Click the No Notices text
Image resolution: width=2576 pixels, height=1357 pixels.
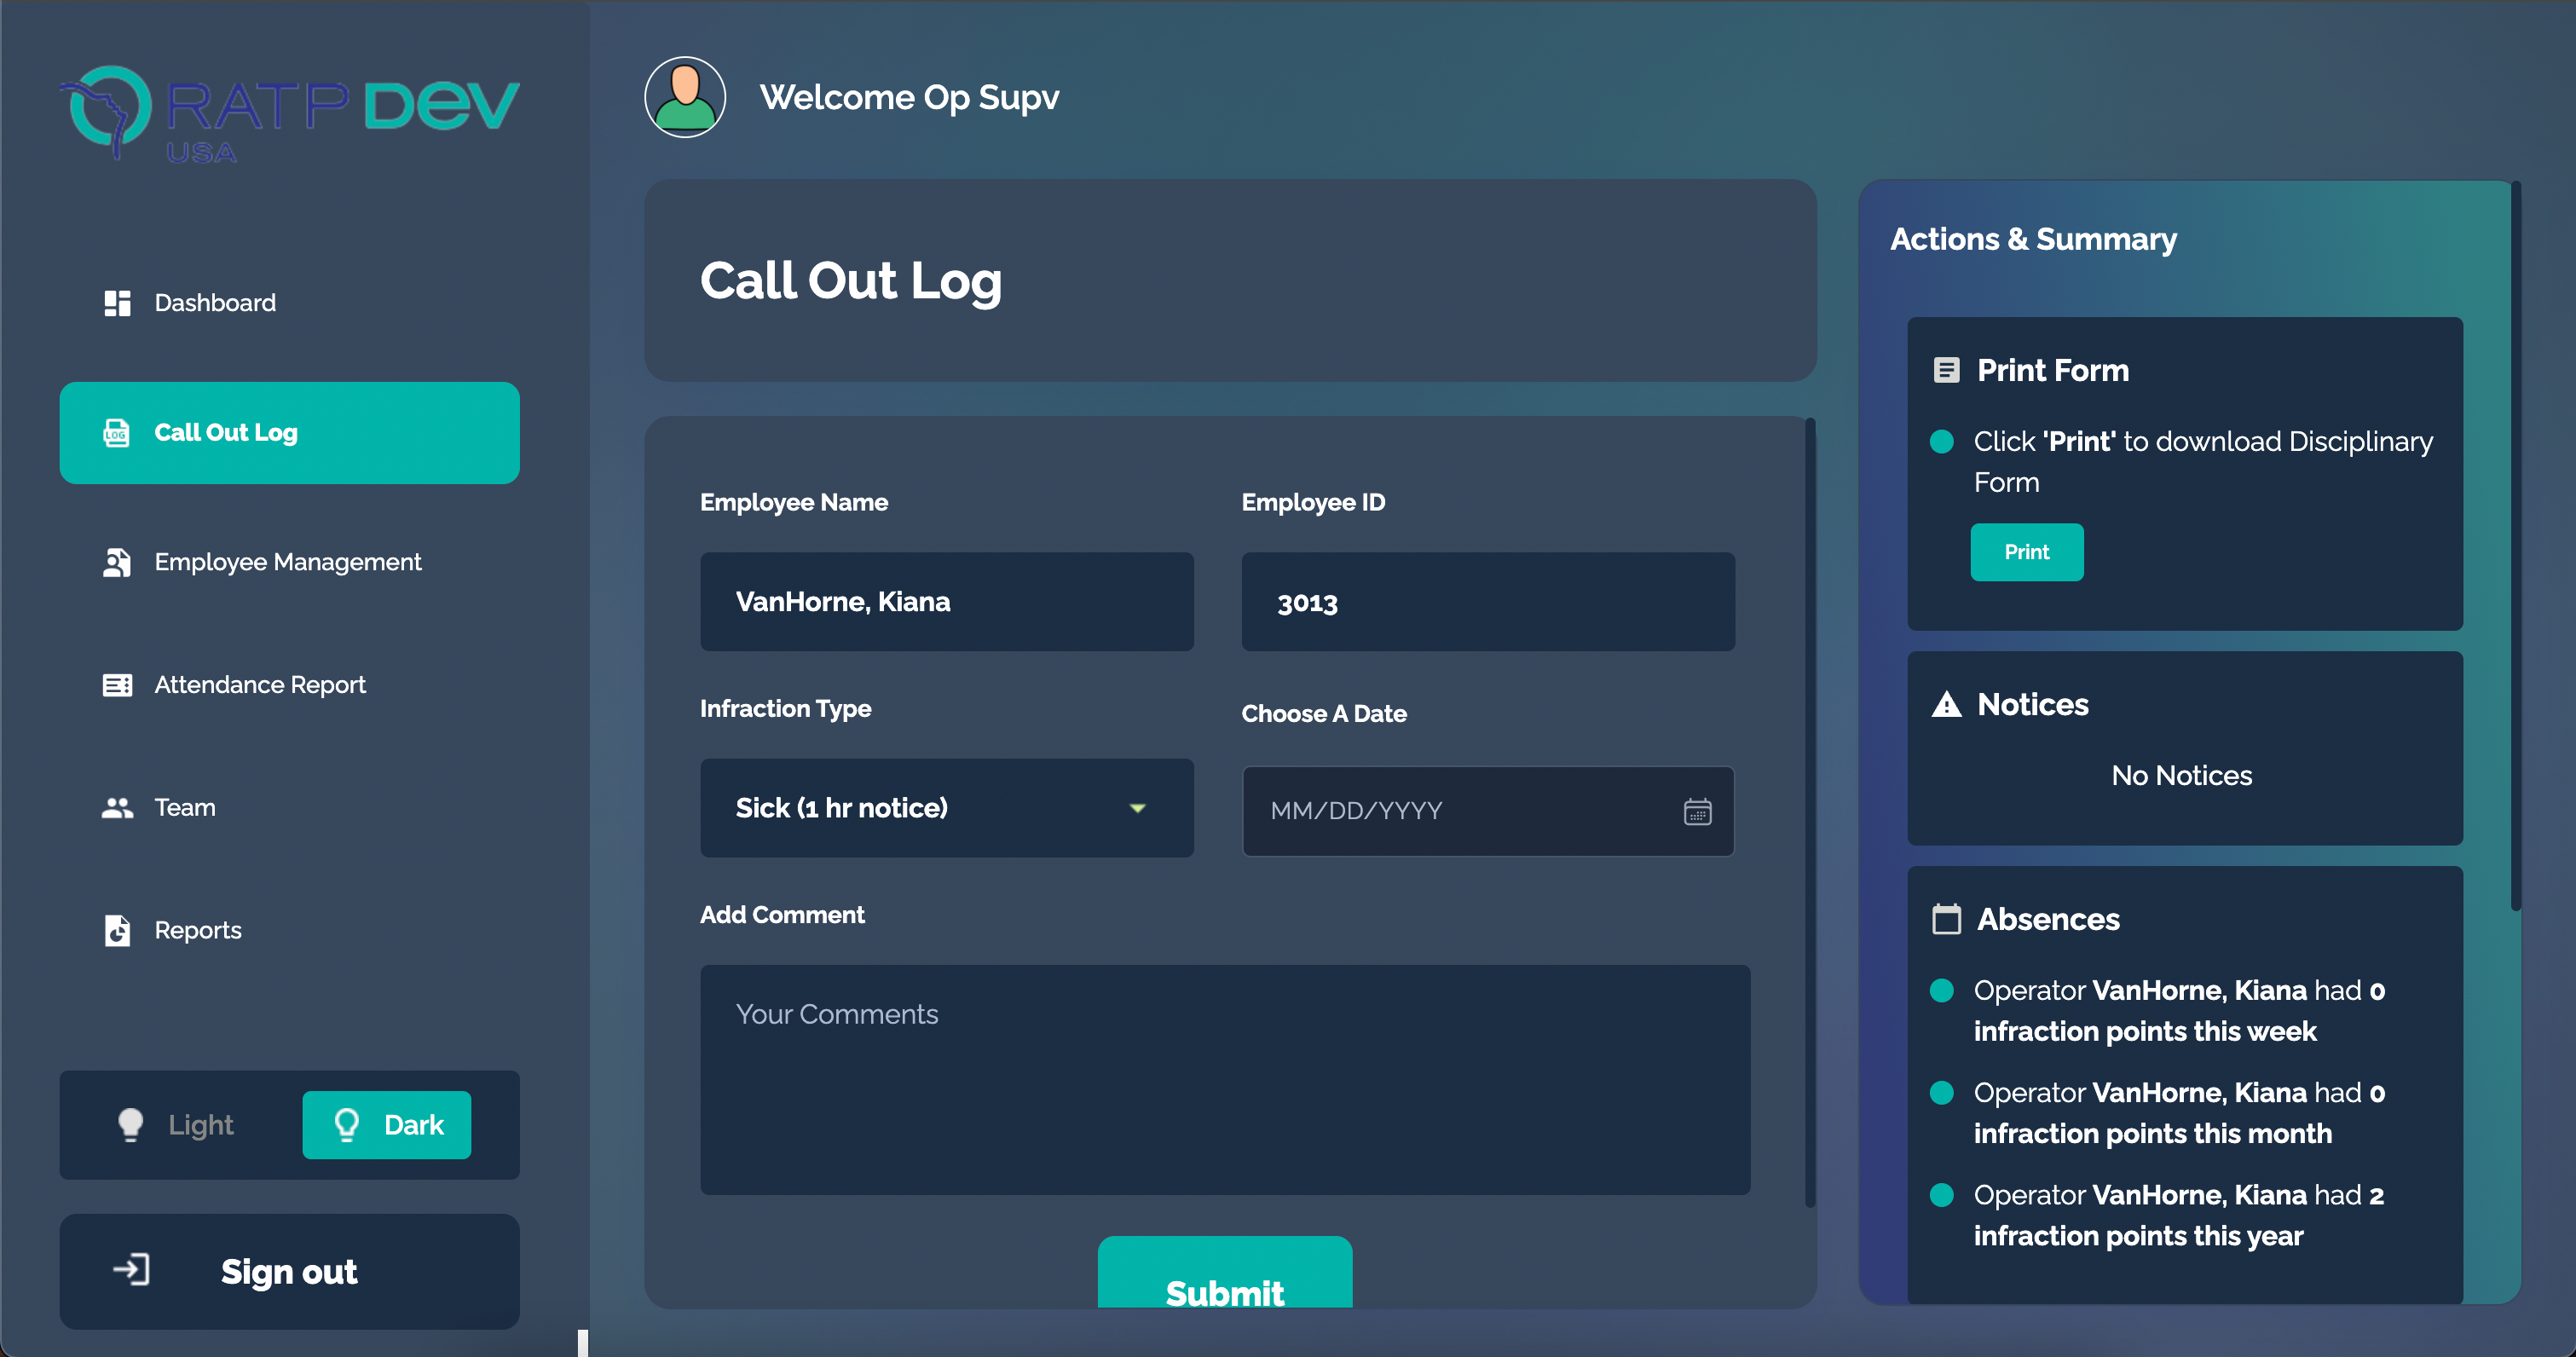2182,775
